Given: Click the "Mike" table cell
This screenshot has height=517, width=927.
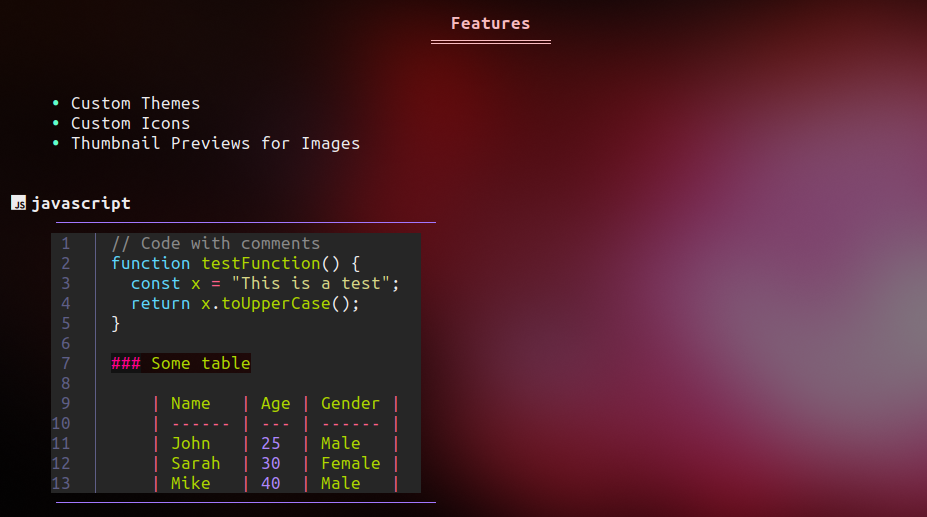Looking at the screenshot, I should click(x=190, y=483).
